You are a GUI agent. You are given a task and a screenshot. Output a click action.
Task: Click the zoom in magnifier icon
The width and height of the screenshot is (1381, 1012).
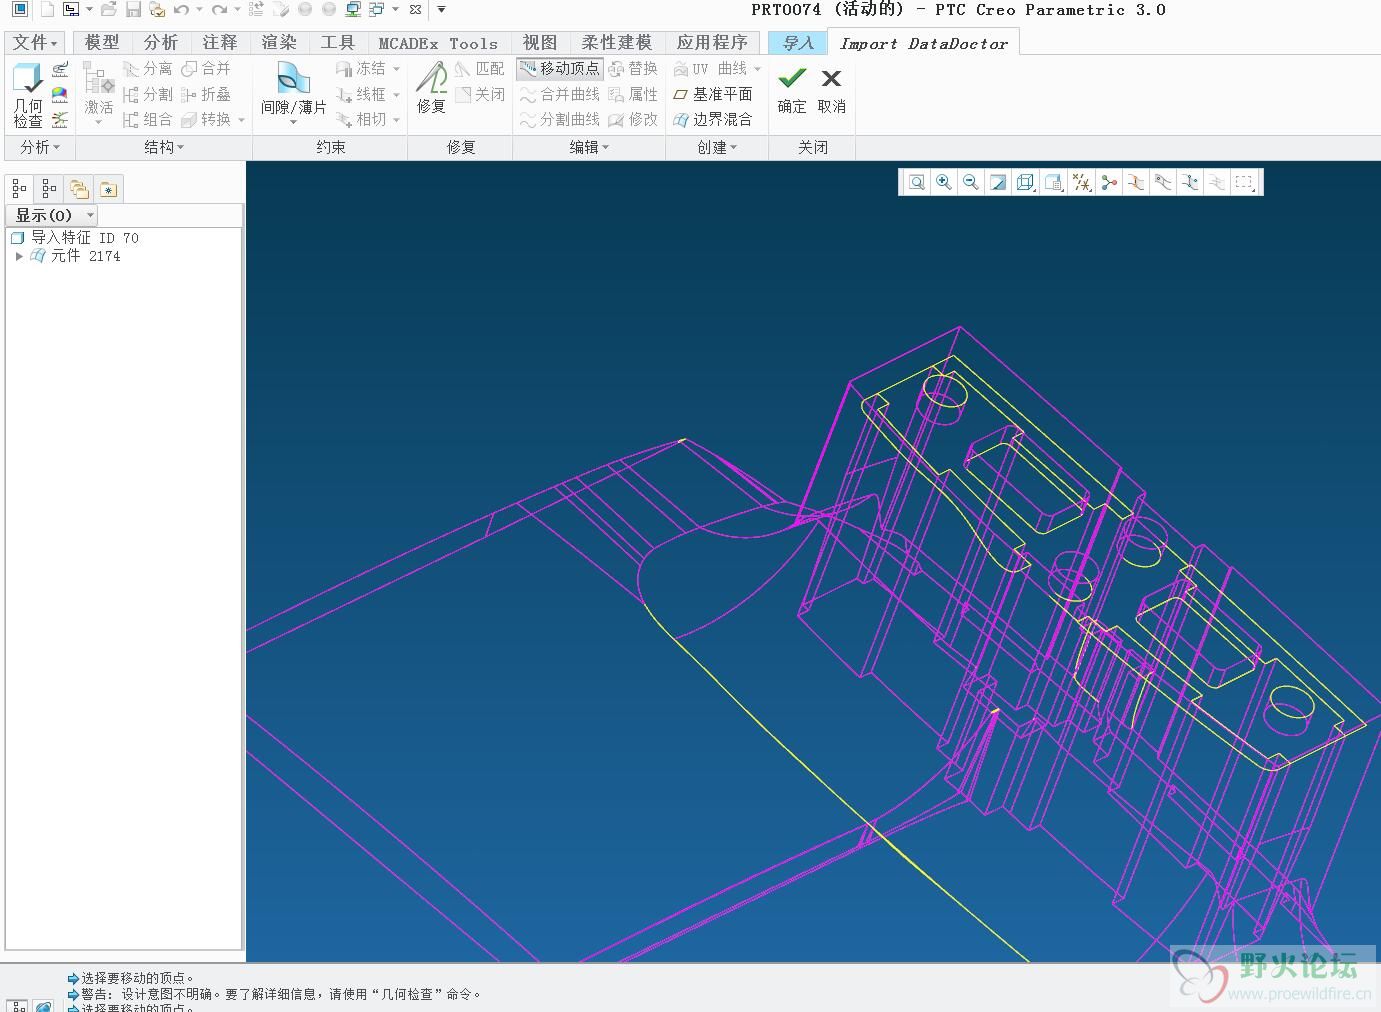tap(943, 182)
